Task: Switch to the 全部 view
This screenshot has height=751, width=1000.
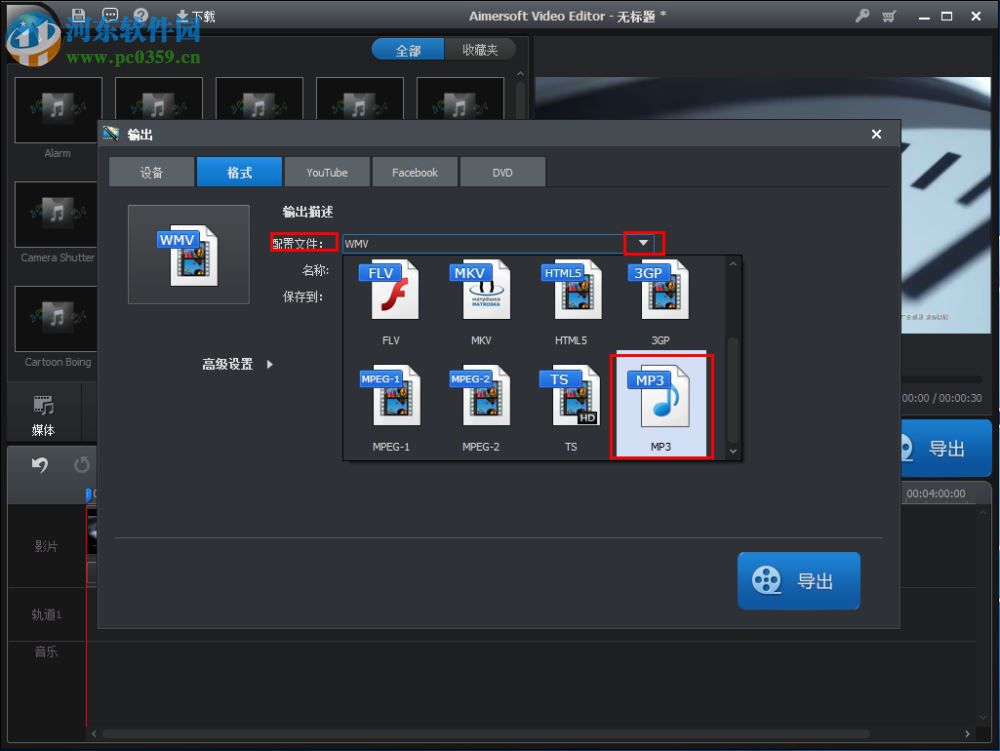Action: tap(408, 48)
